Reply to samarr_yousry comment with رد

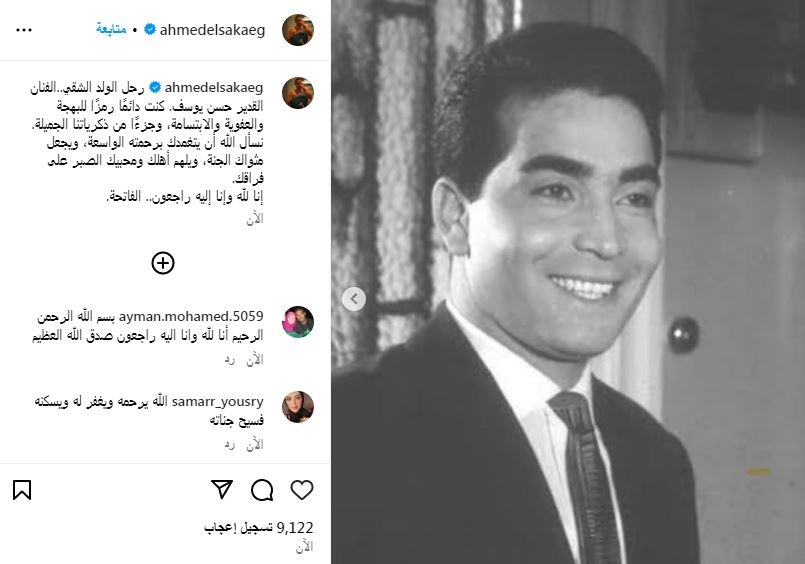[229, 444]
